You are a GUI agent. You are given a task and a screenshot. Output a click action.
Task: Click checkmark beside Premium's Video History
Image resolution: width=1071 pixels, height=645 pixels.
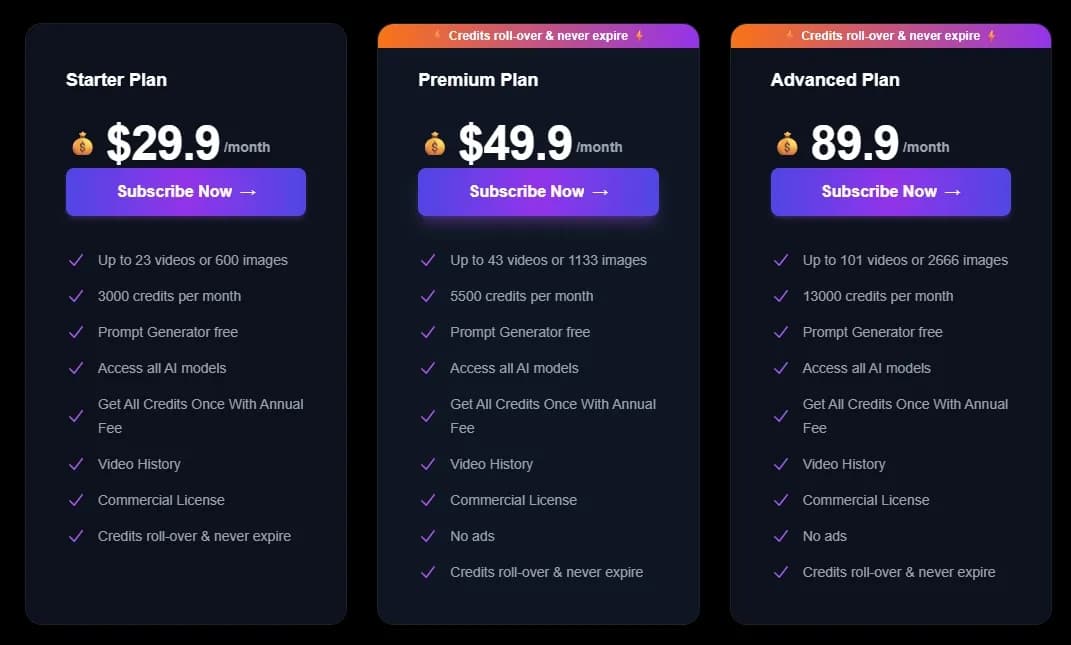[x=428, y=464]
